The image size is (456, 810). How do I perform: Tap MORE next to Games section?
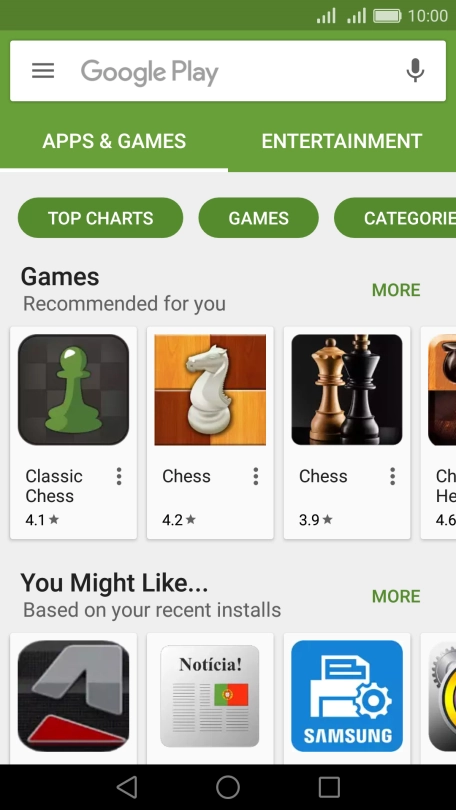pyautogui.click(x=396, y=290)
